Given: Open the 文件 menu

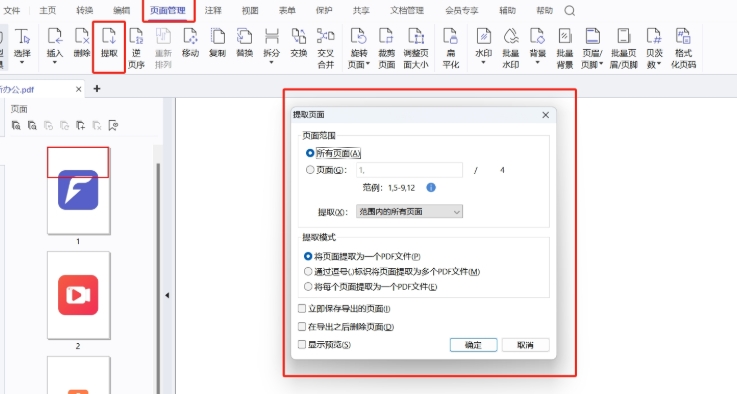Looking at the screenshot, I should (12, 10).
